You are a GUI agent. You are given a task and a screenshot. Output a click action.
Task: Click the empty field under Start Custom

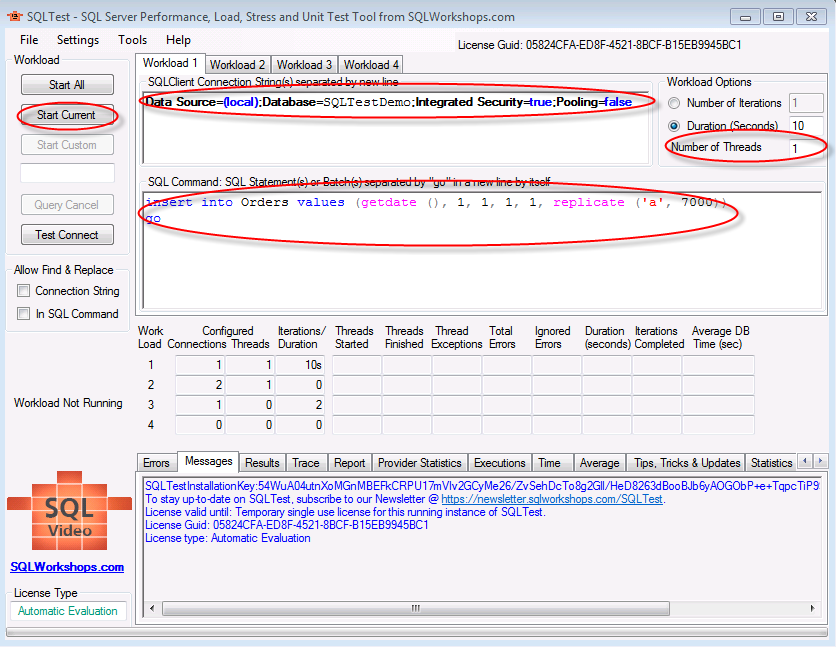(x=67, y=173)
